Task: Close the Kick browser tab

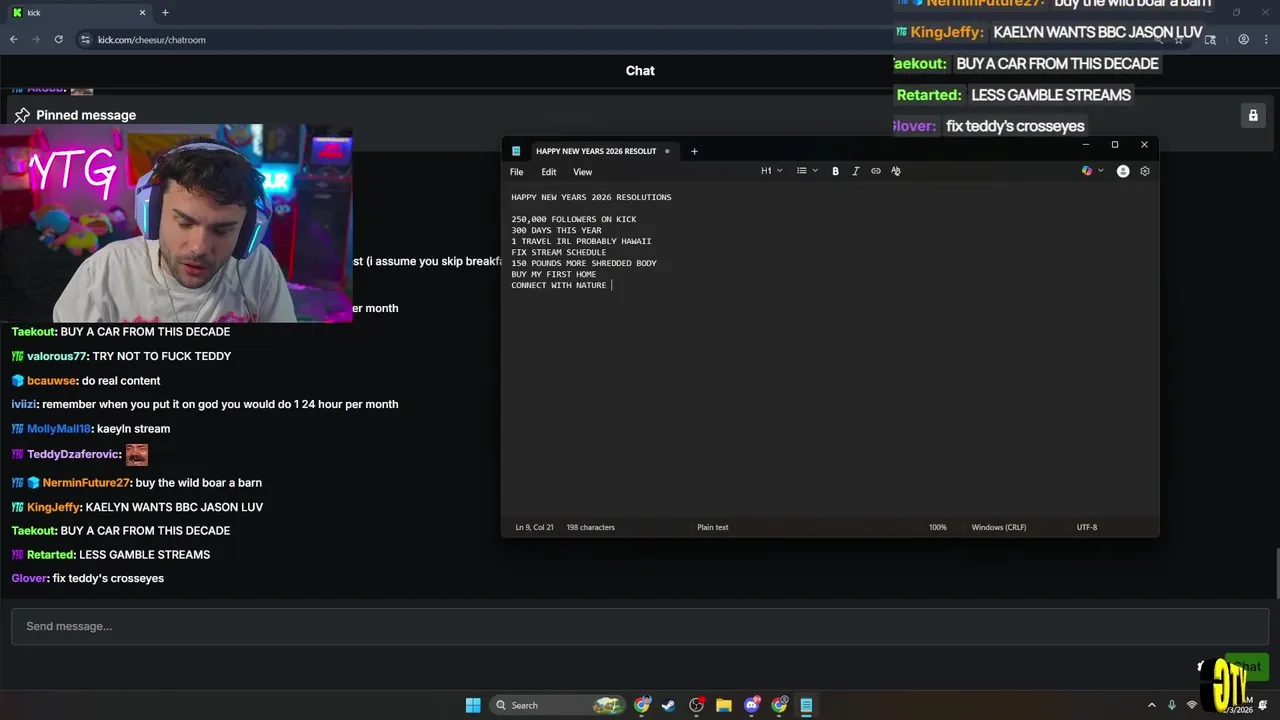Action: pyautogui.click(x=142, y=13)
